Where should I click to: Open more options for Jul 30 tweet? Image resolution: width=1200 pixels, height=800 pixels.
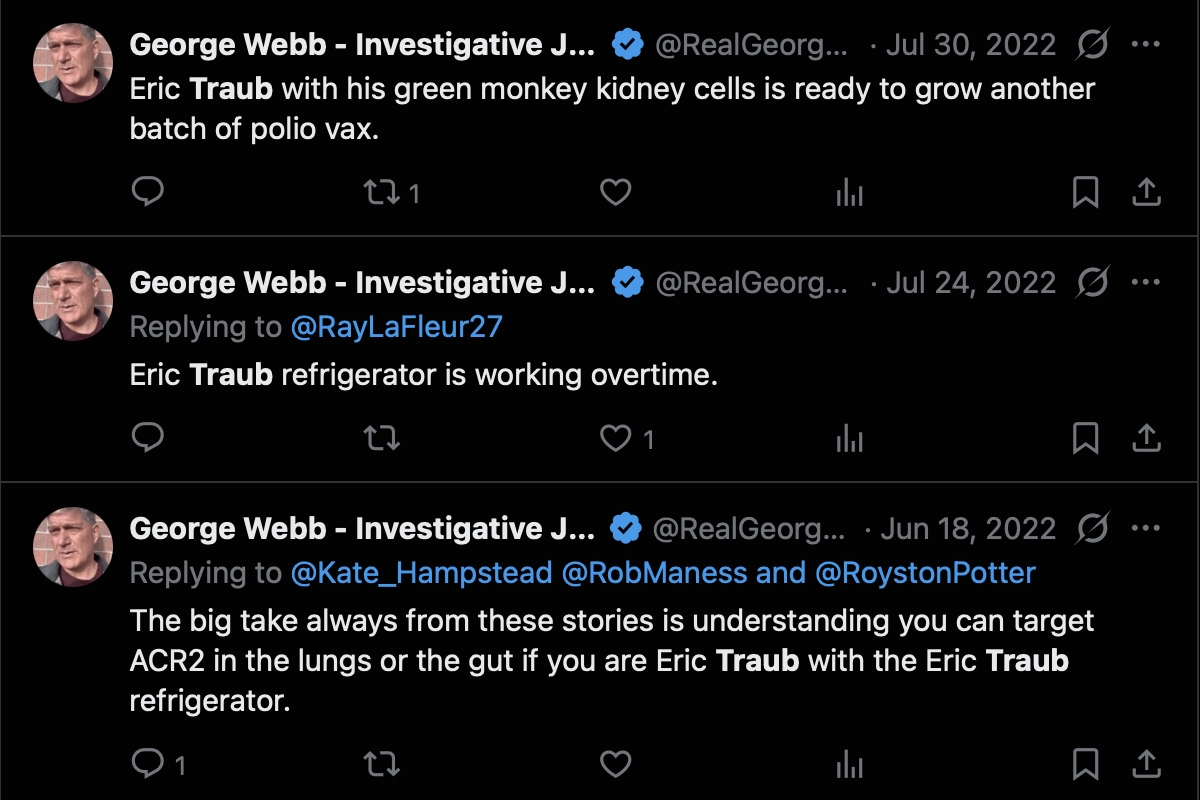(1146, 45)
